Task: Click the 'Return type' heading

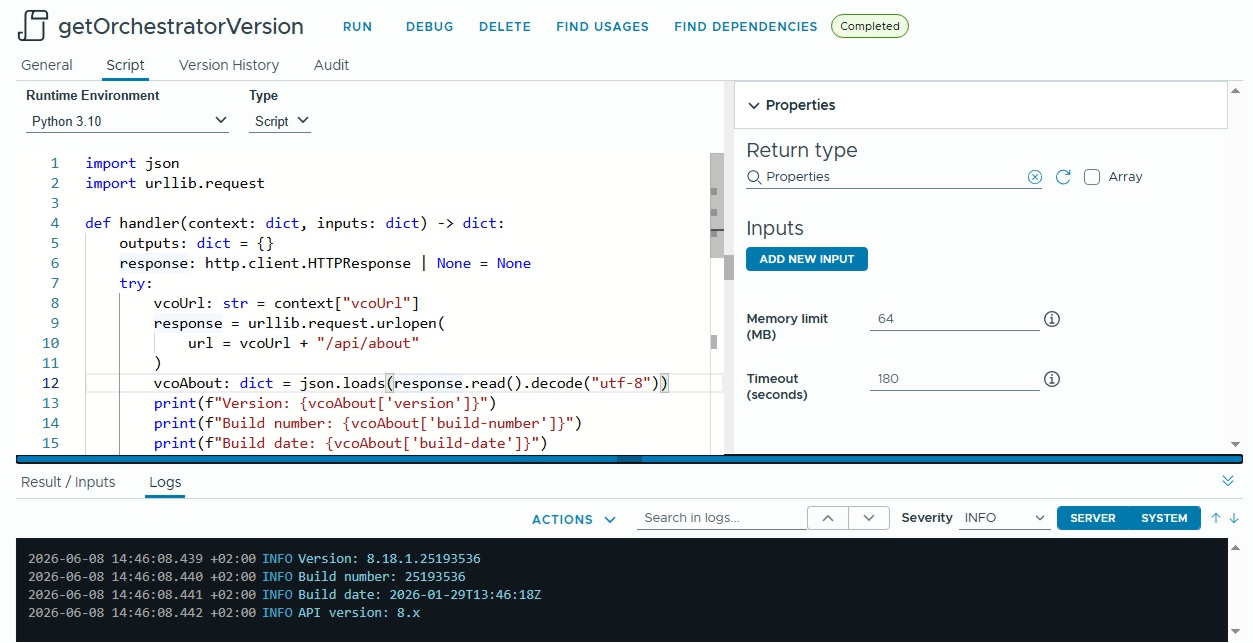Action: (x=802, y=150)
